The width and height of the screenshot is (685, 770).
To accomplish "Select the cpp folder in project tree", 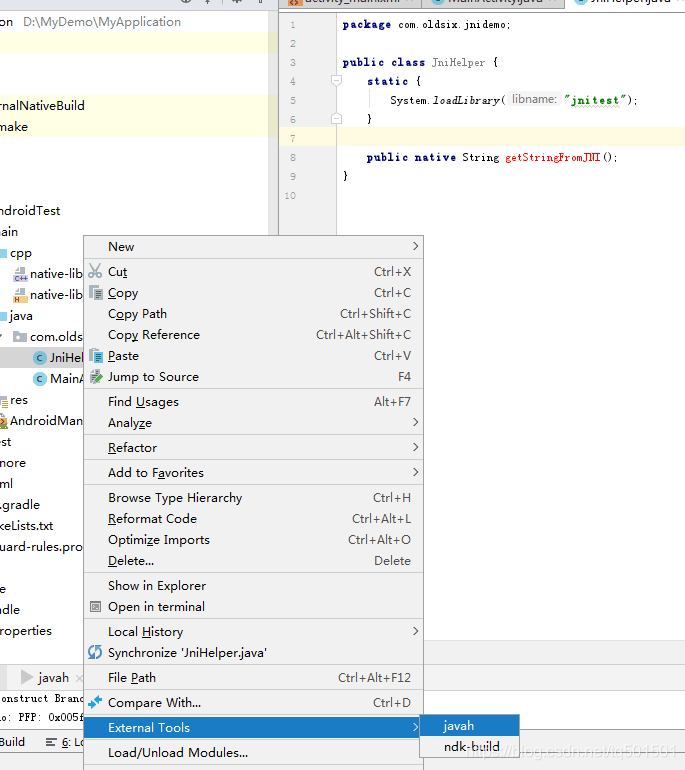I will point(21,253).
